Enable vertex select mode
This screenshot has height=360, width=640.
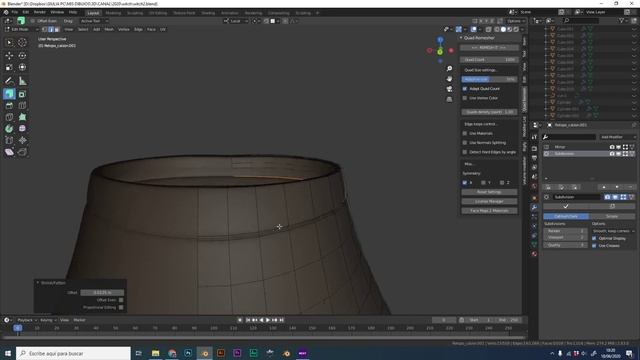pyautogui.click(x=44, y=29)
